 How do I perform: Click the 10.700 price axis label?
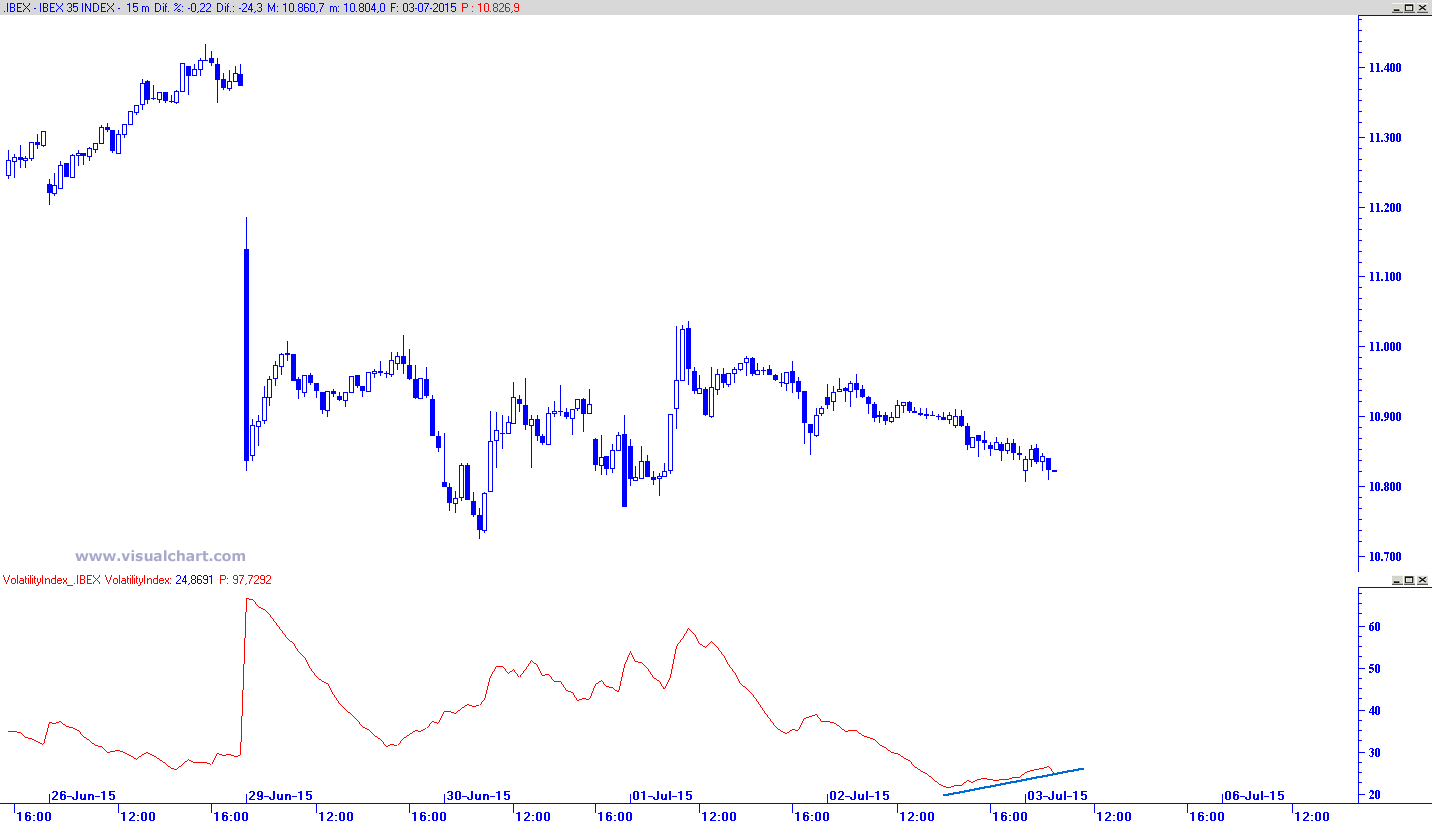pyautogui.click(x=1386, y=557)
